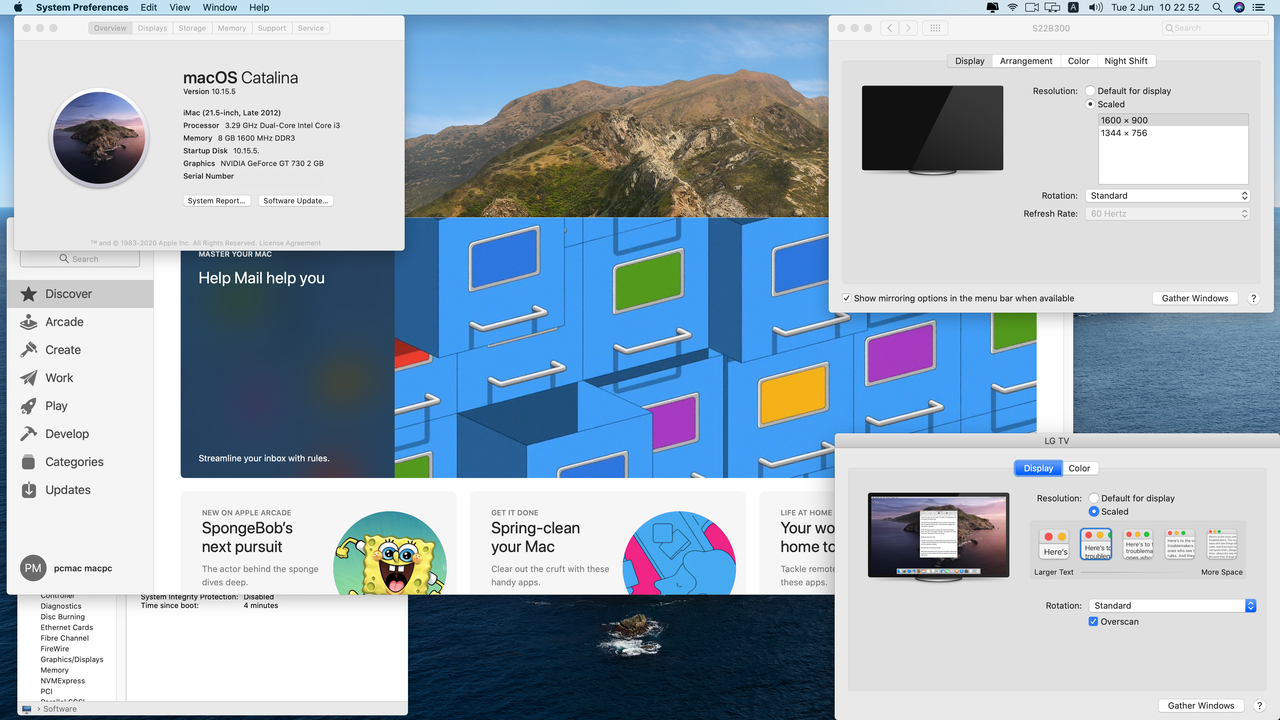
Task: Select 1600 × 900 resolution in list
Action: tap(1173, 120)
